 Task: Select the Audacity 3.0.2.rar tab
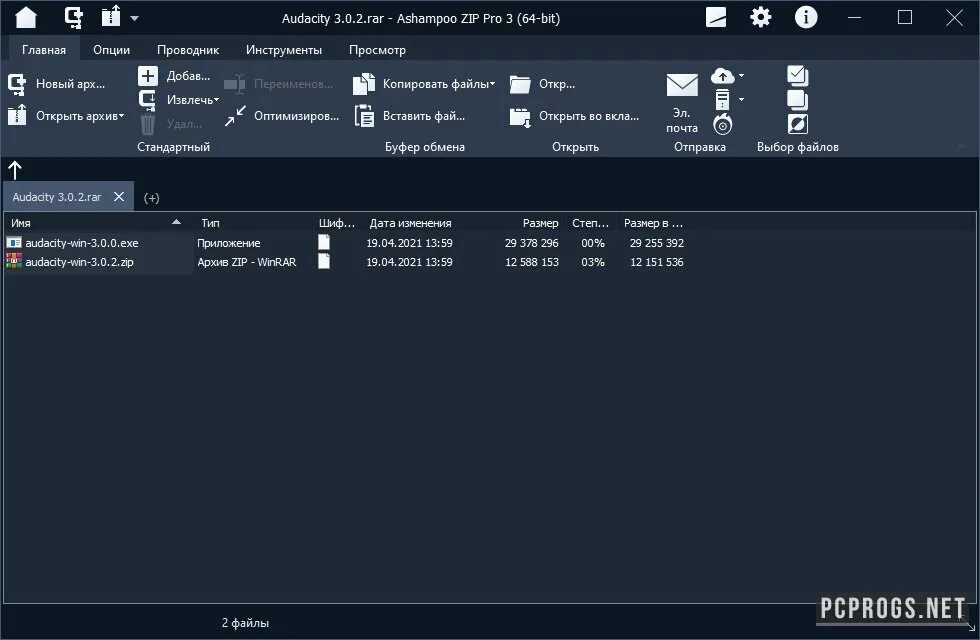tap(57, 197)
